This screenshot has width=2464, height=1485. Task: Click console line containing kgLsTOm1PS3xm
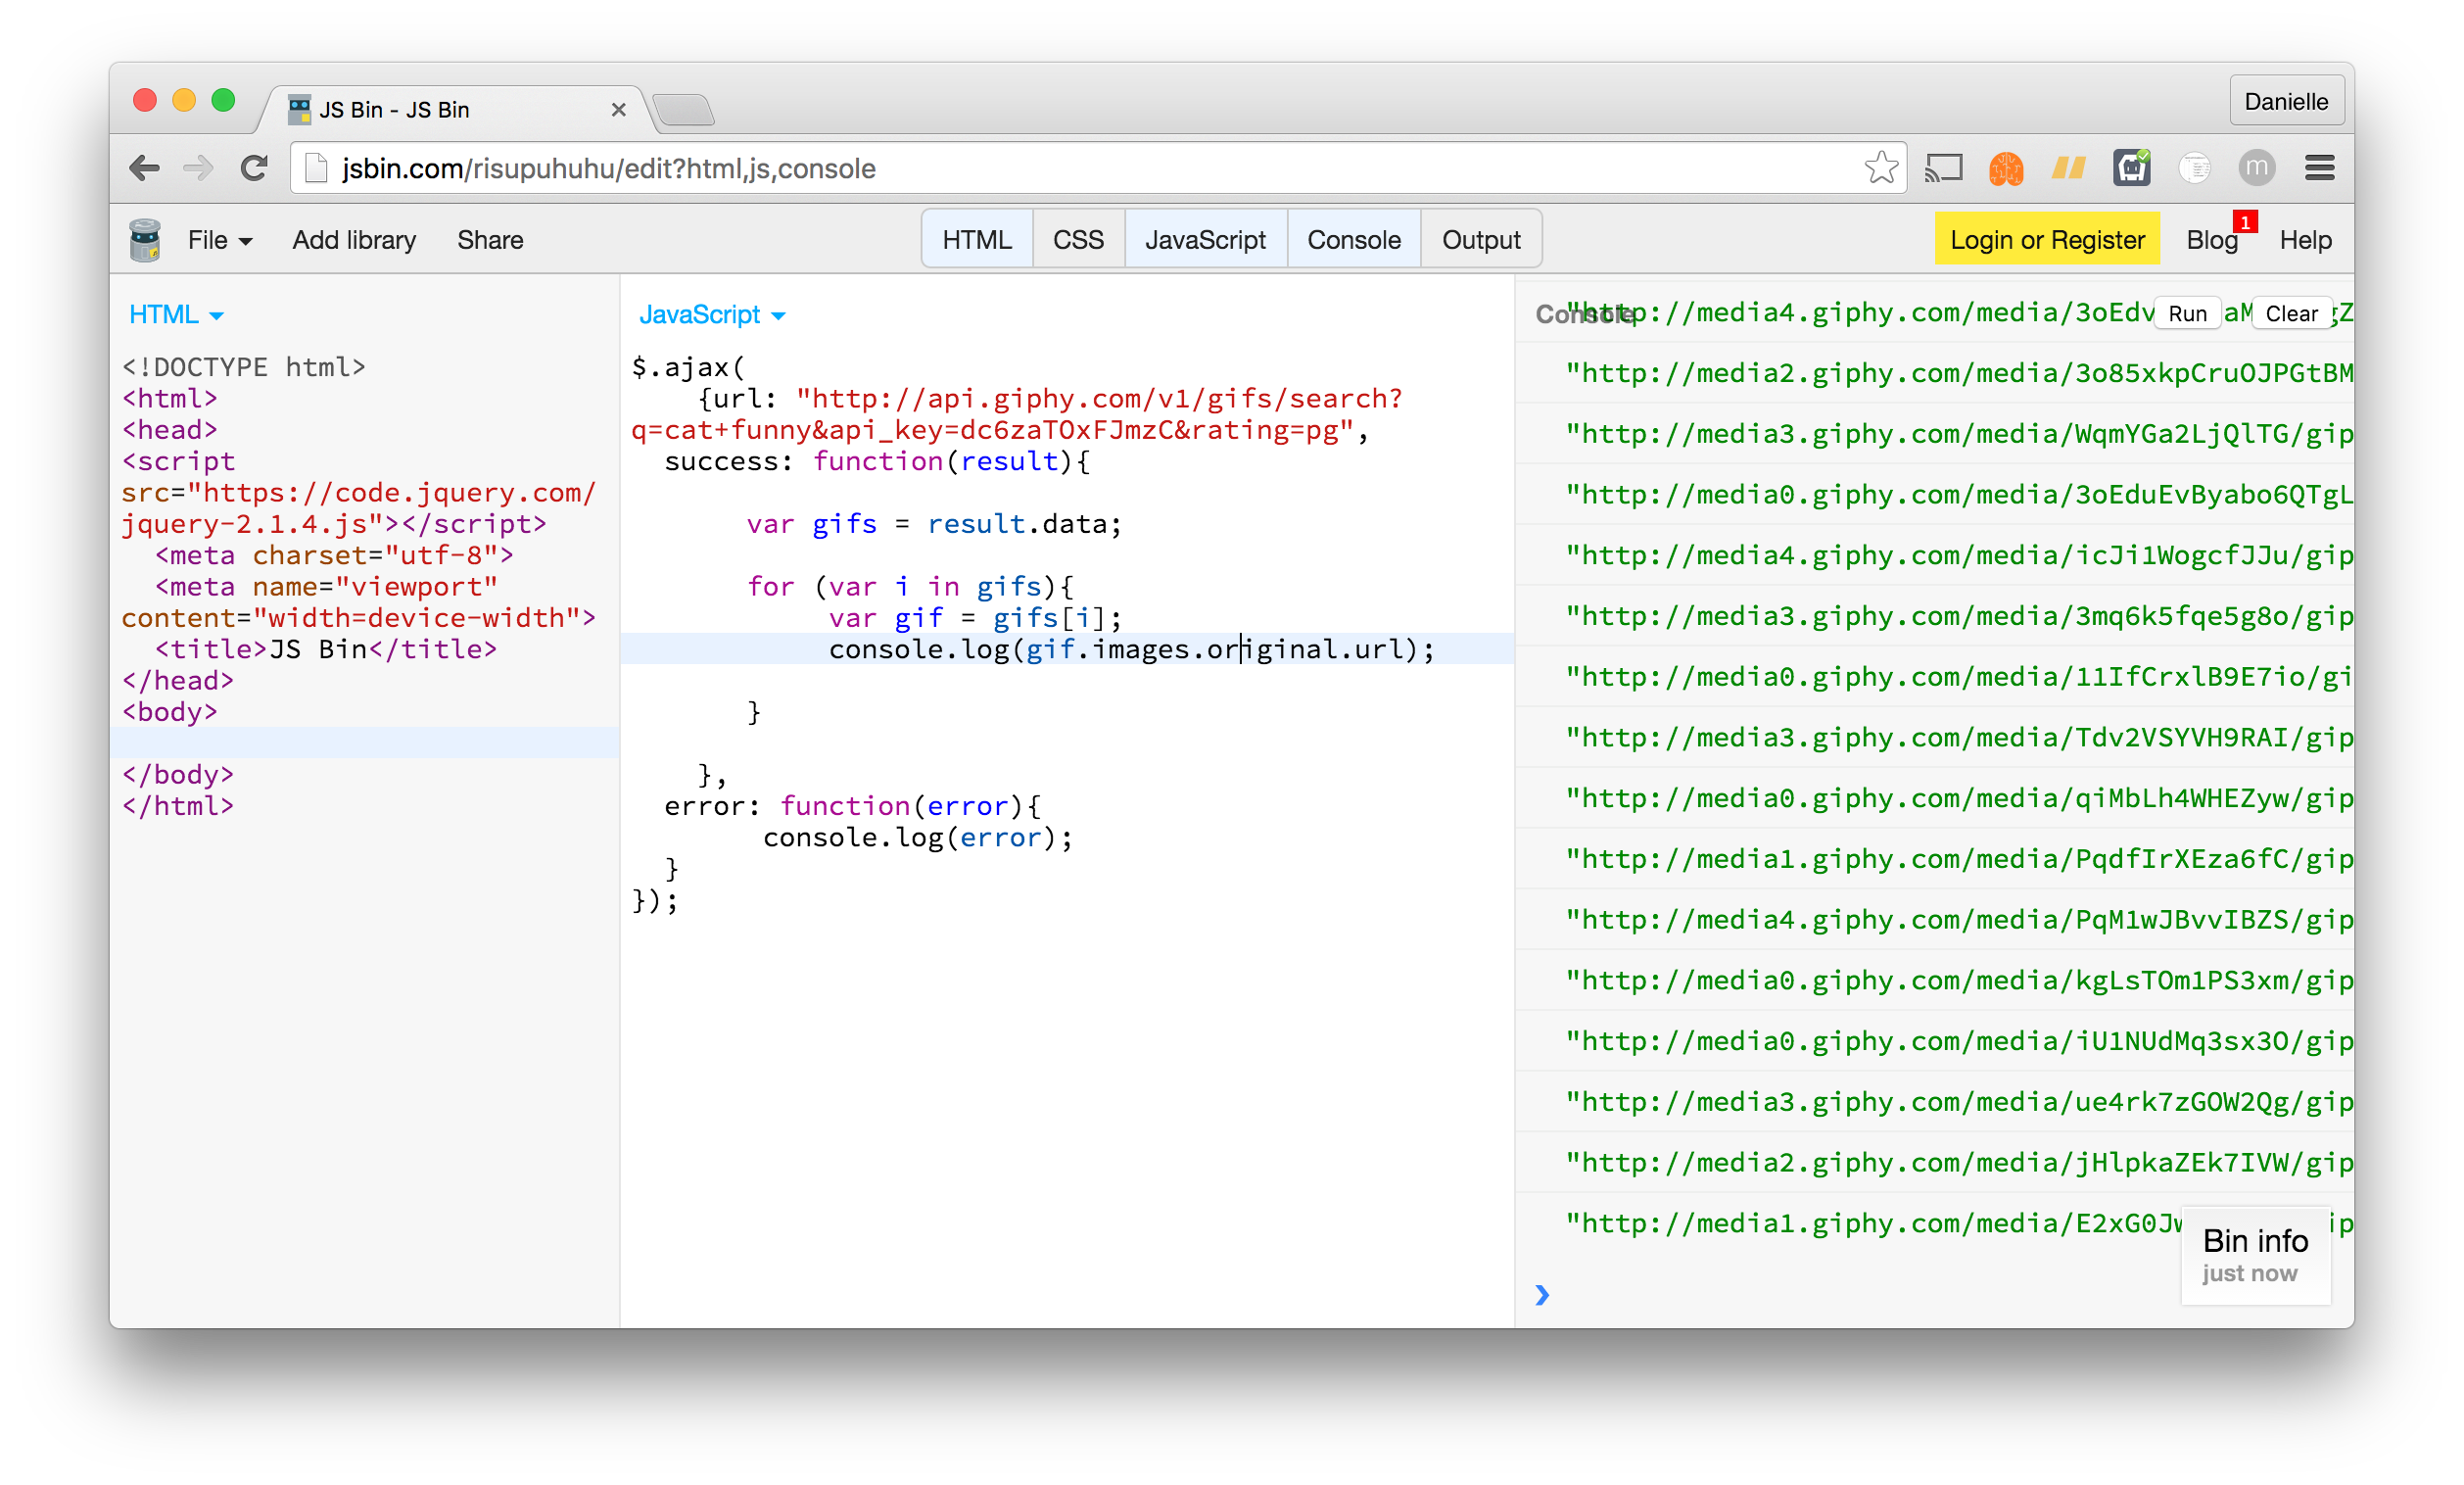[x=1934, y=981]
